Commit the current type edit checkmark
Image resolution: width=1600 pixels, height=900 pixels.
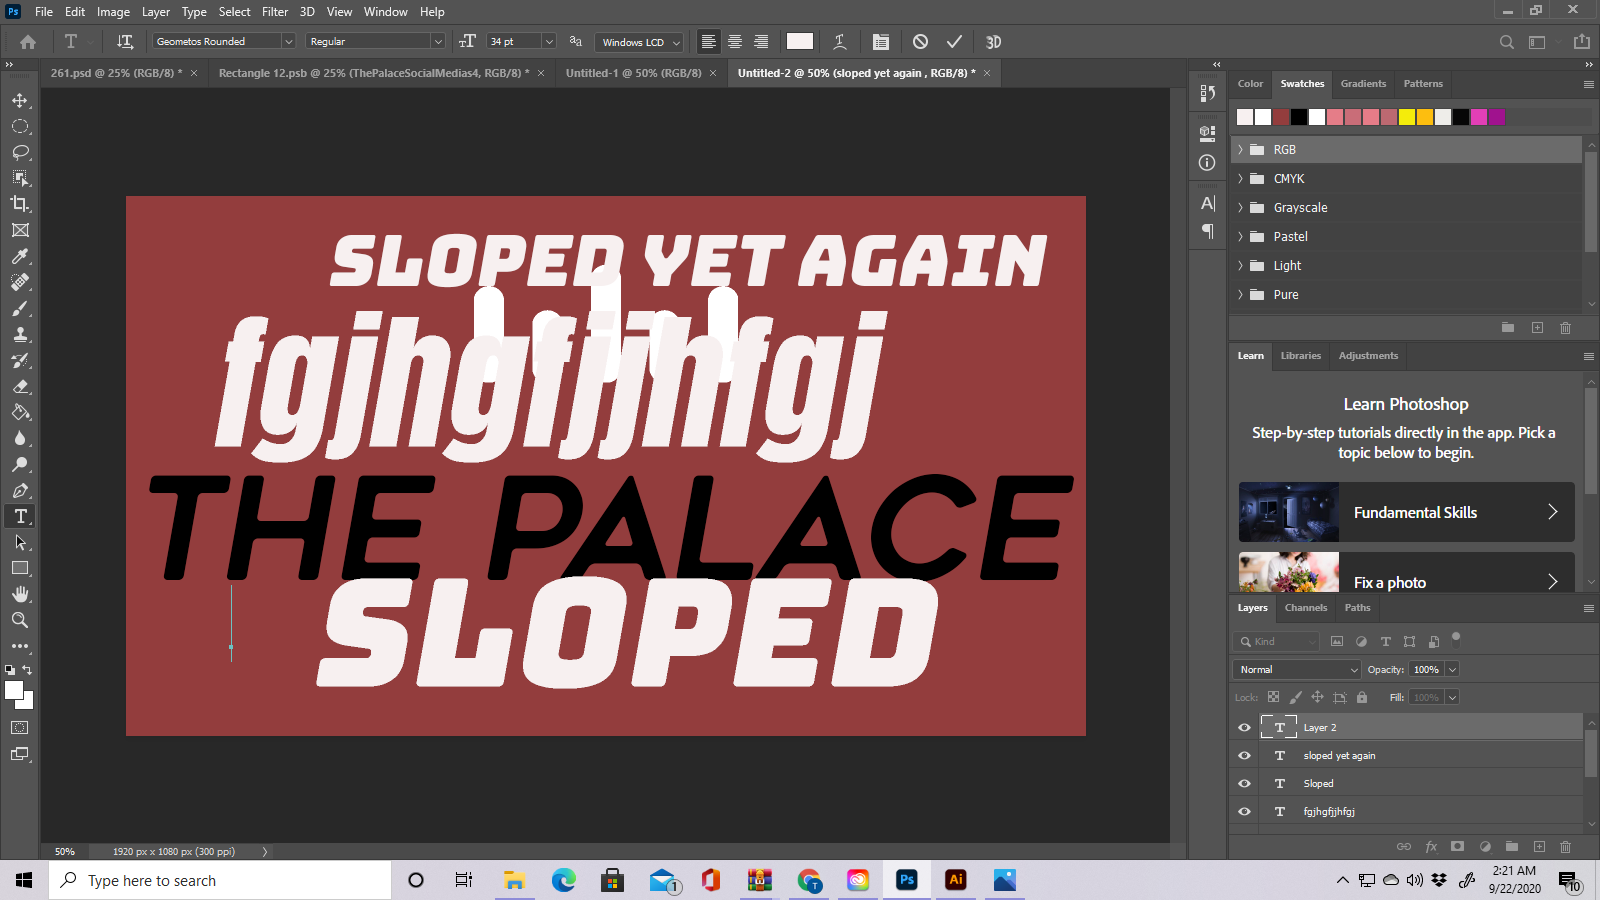(954, 41)
